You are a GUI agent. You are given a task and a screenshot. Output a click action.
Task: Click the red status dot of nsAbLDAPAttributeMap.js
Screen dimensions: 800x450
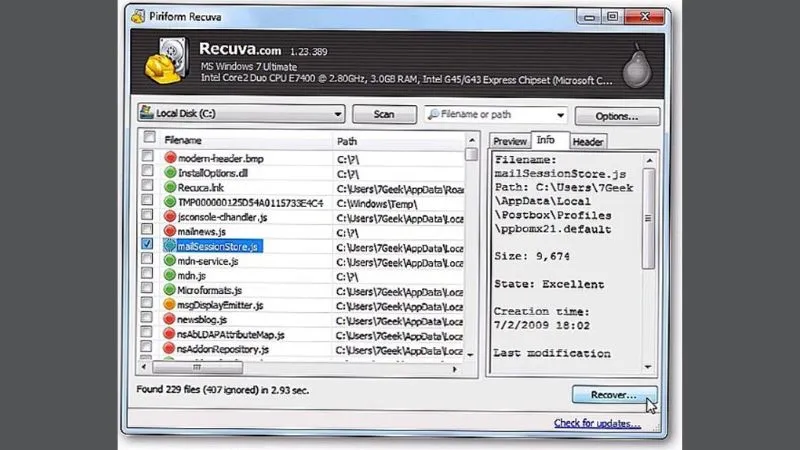click(x=169, y=334)
